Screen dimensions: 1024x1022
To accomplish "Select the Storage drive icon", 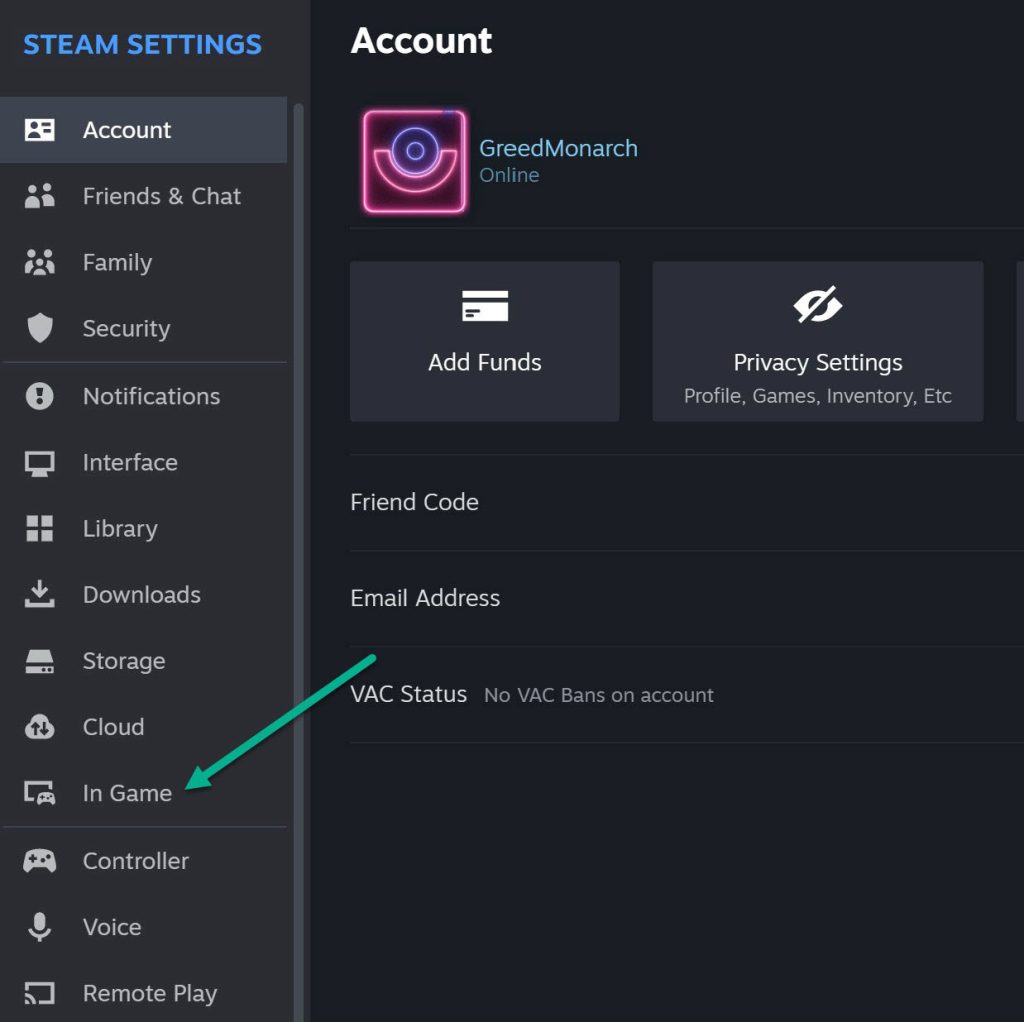I will point(40,660).
